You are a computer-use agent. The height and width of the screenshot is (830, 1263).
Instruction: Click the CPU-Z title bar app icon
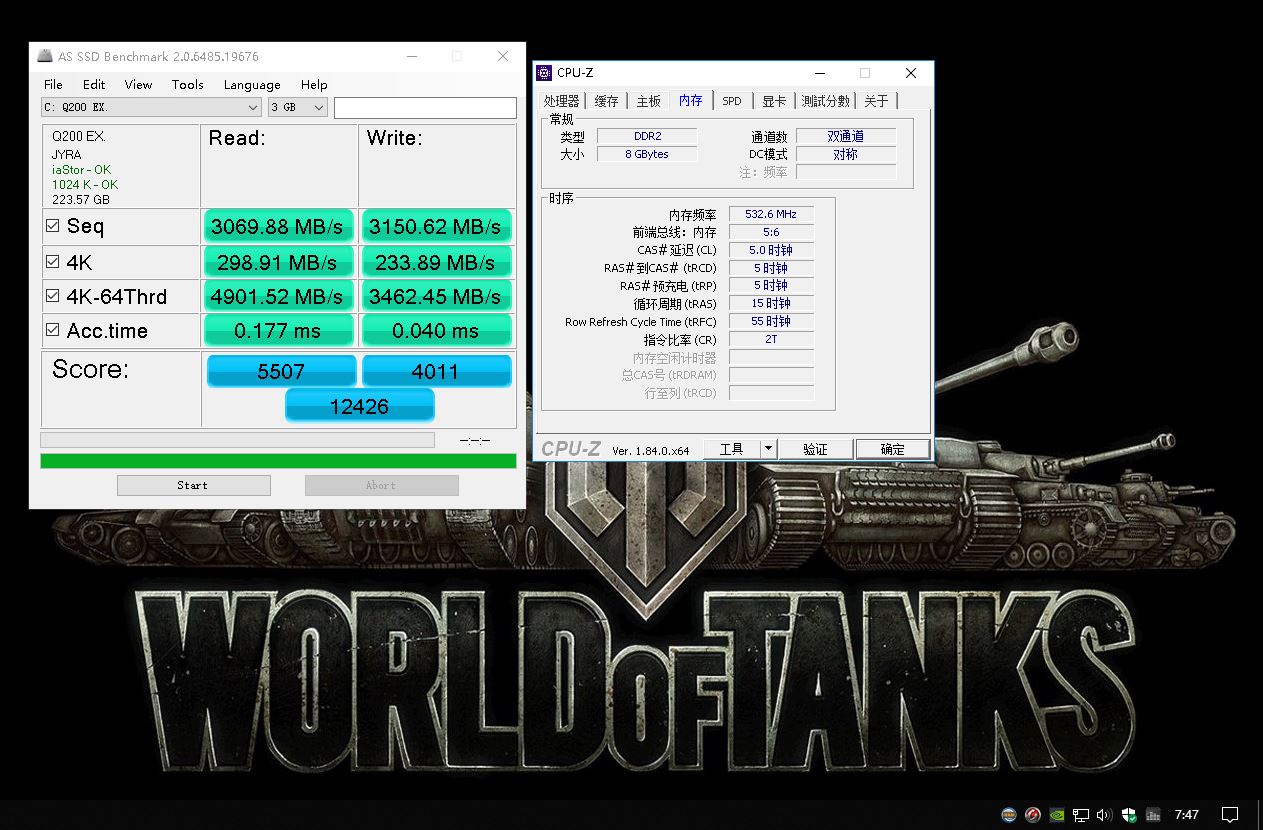click(544, 72)
